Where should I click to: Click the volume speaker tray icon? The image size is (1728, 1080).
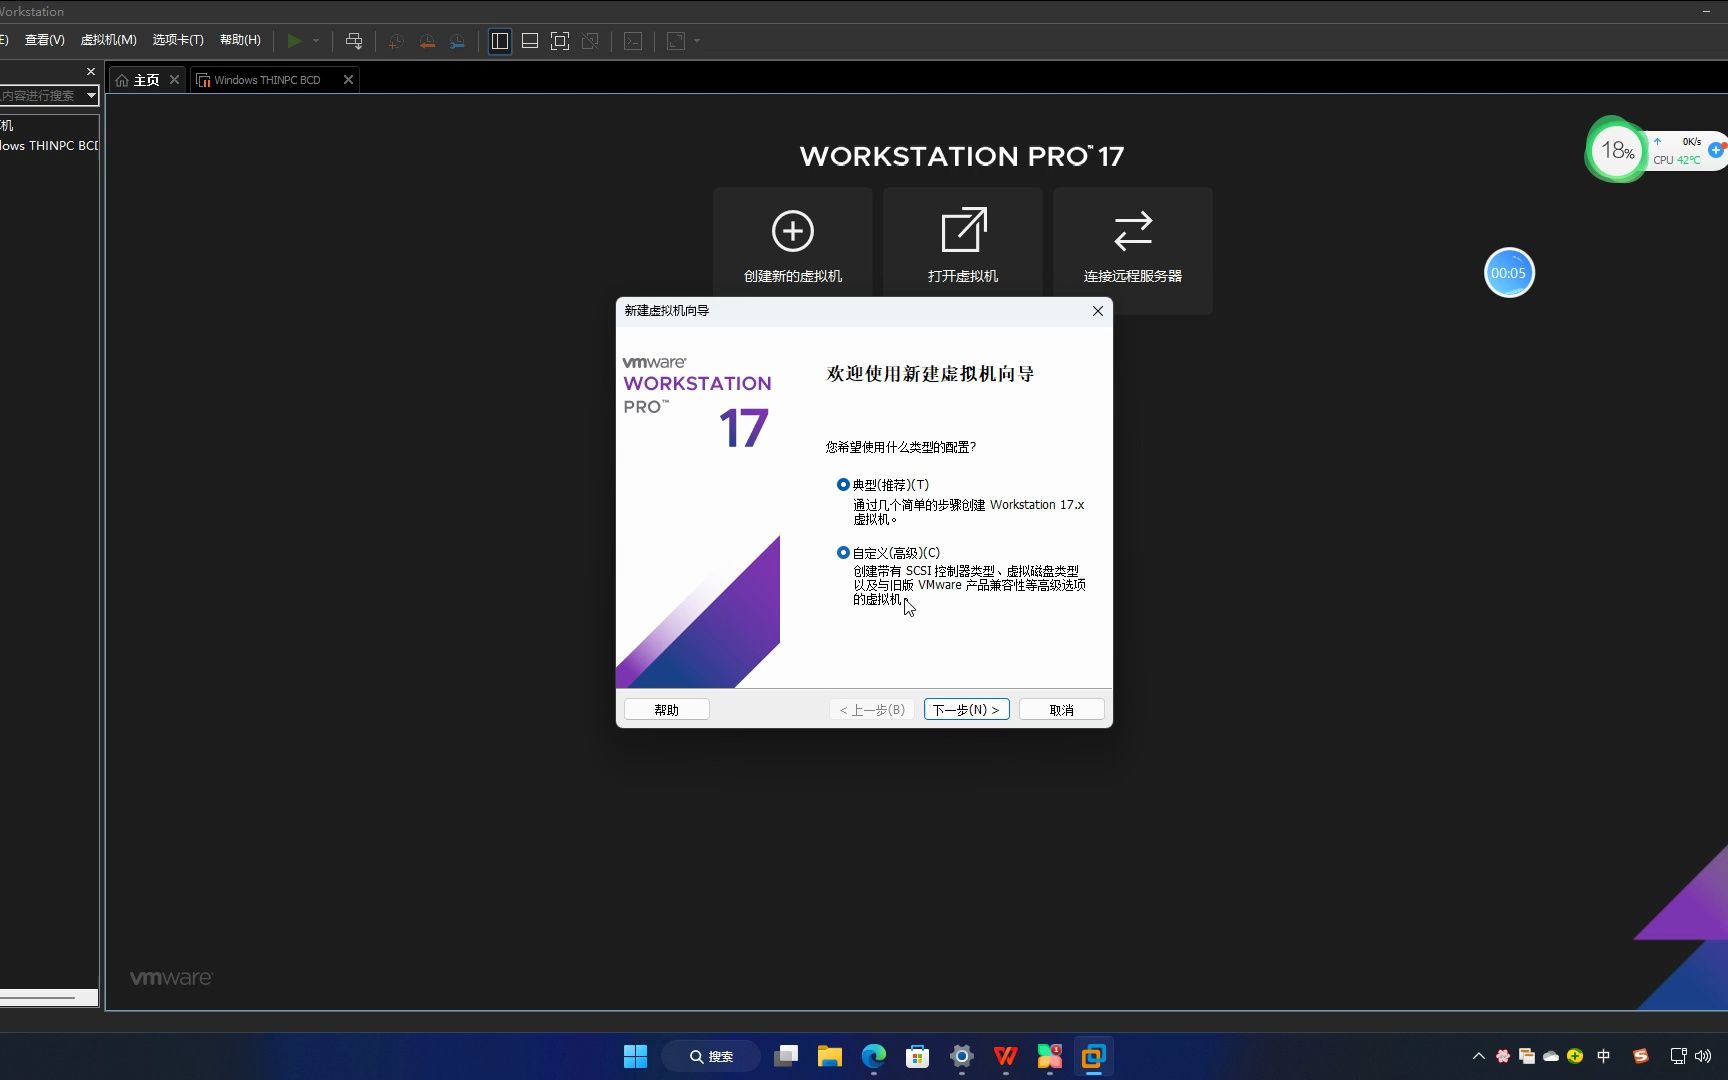1704,1056
